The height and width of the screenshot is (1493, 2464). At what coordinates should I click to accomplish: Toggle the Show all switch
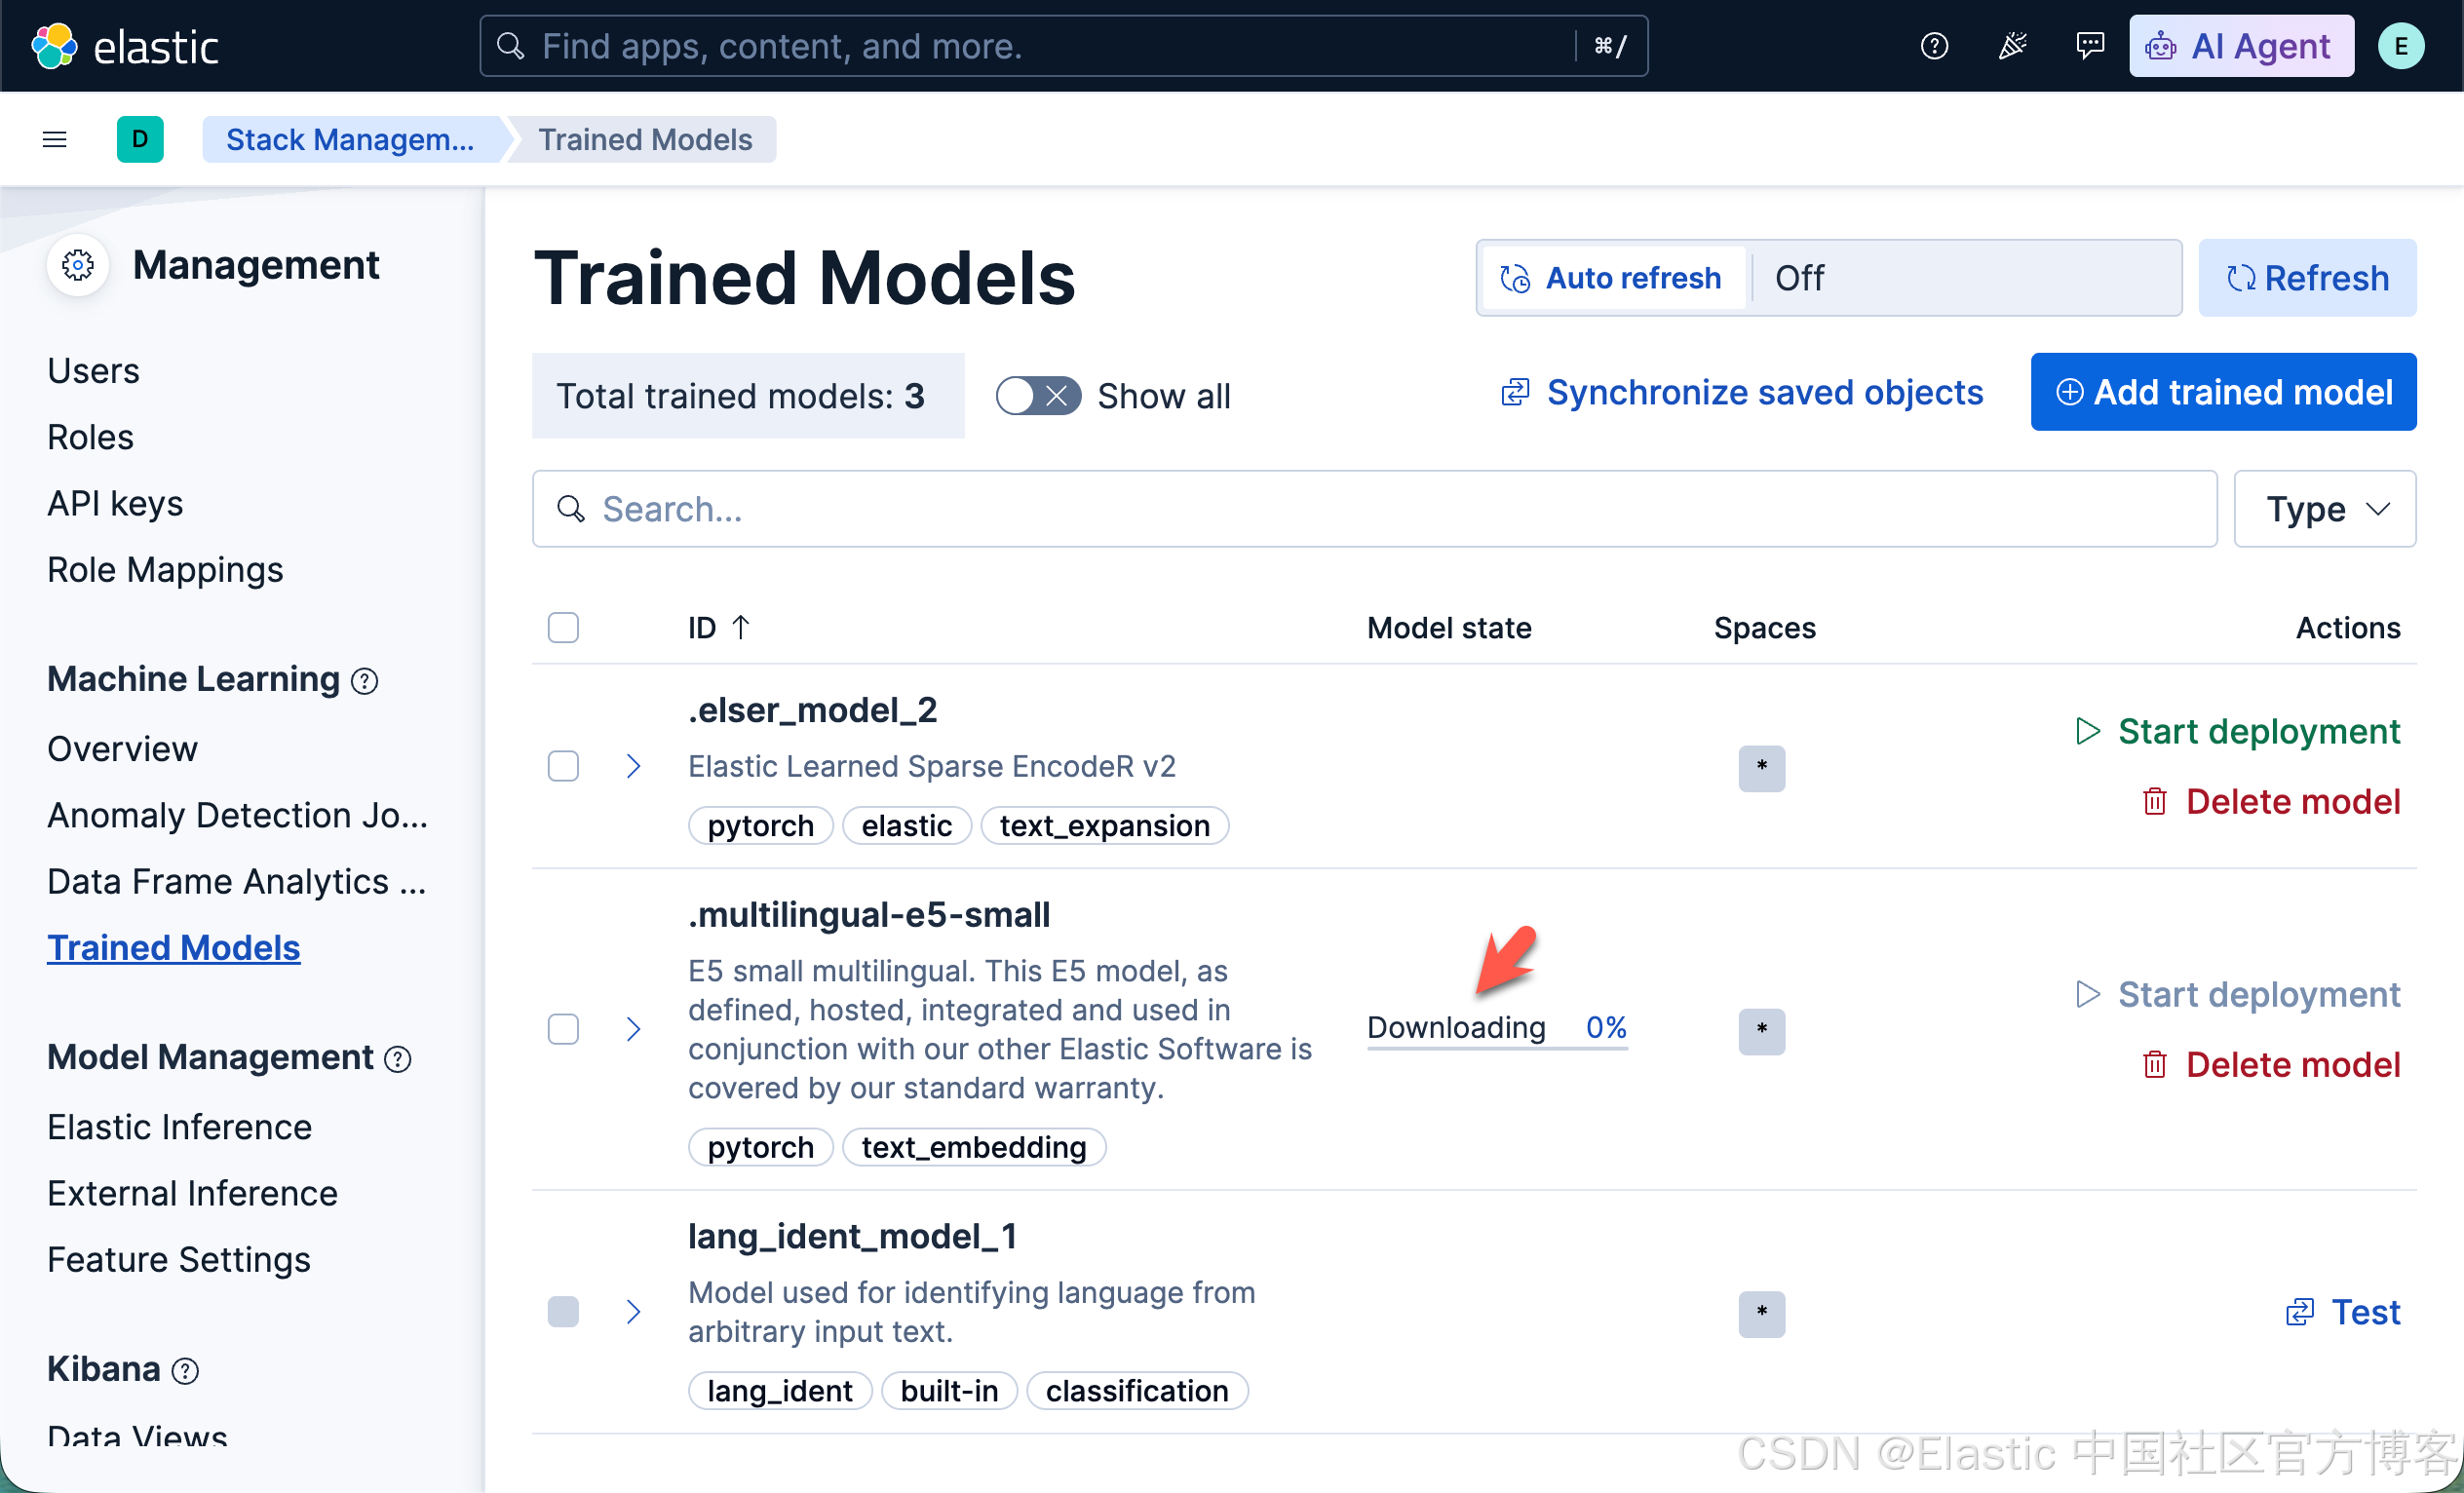1038,396
